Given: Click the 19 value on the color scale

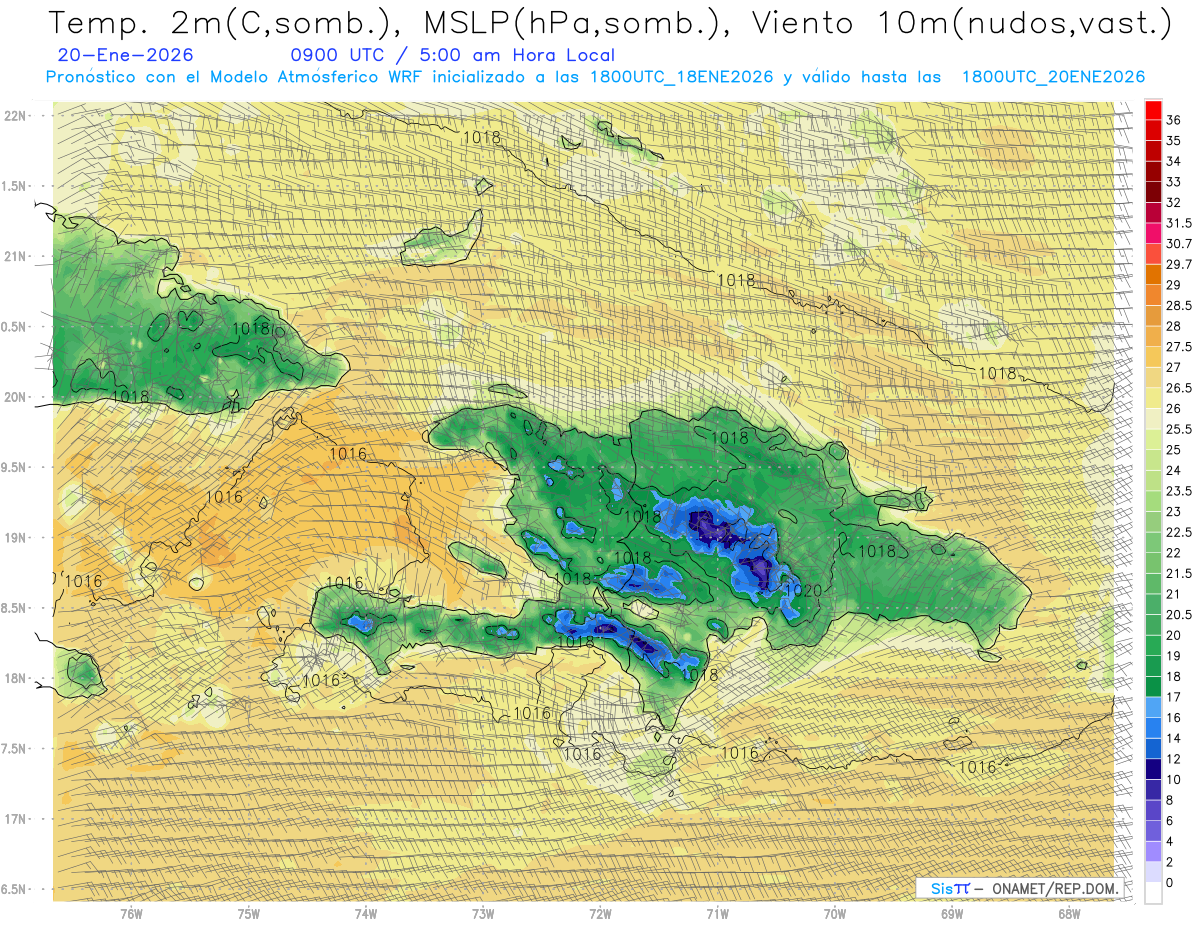Looking at the screenshot, I should 1174,656.
